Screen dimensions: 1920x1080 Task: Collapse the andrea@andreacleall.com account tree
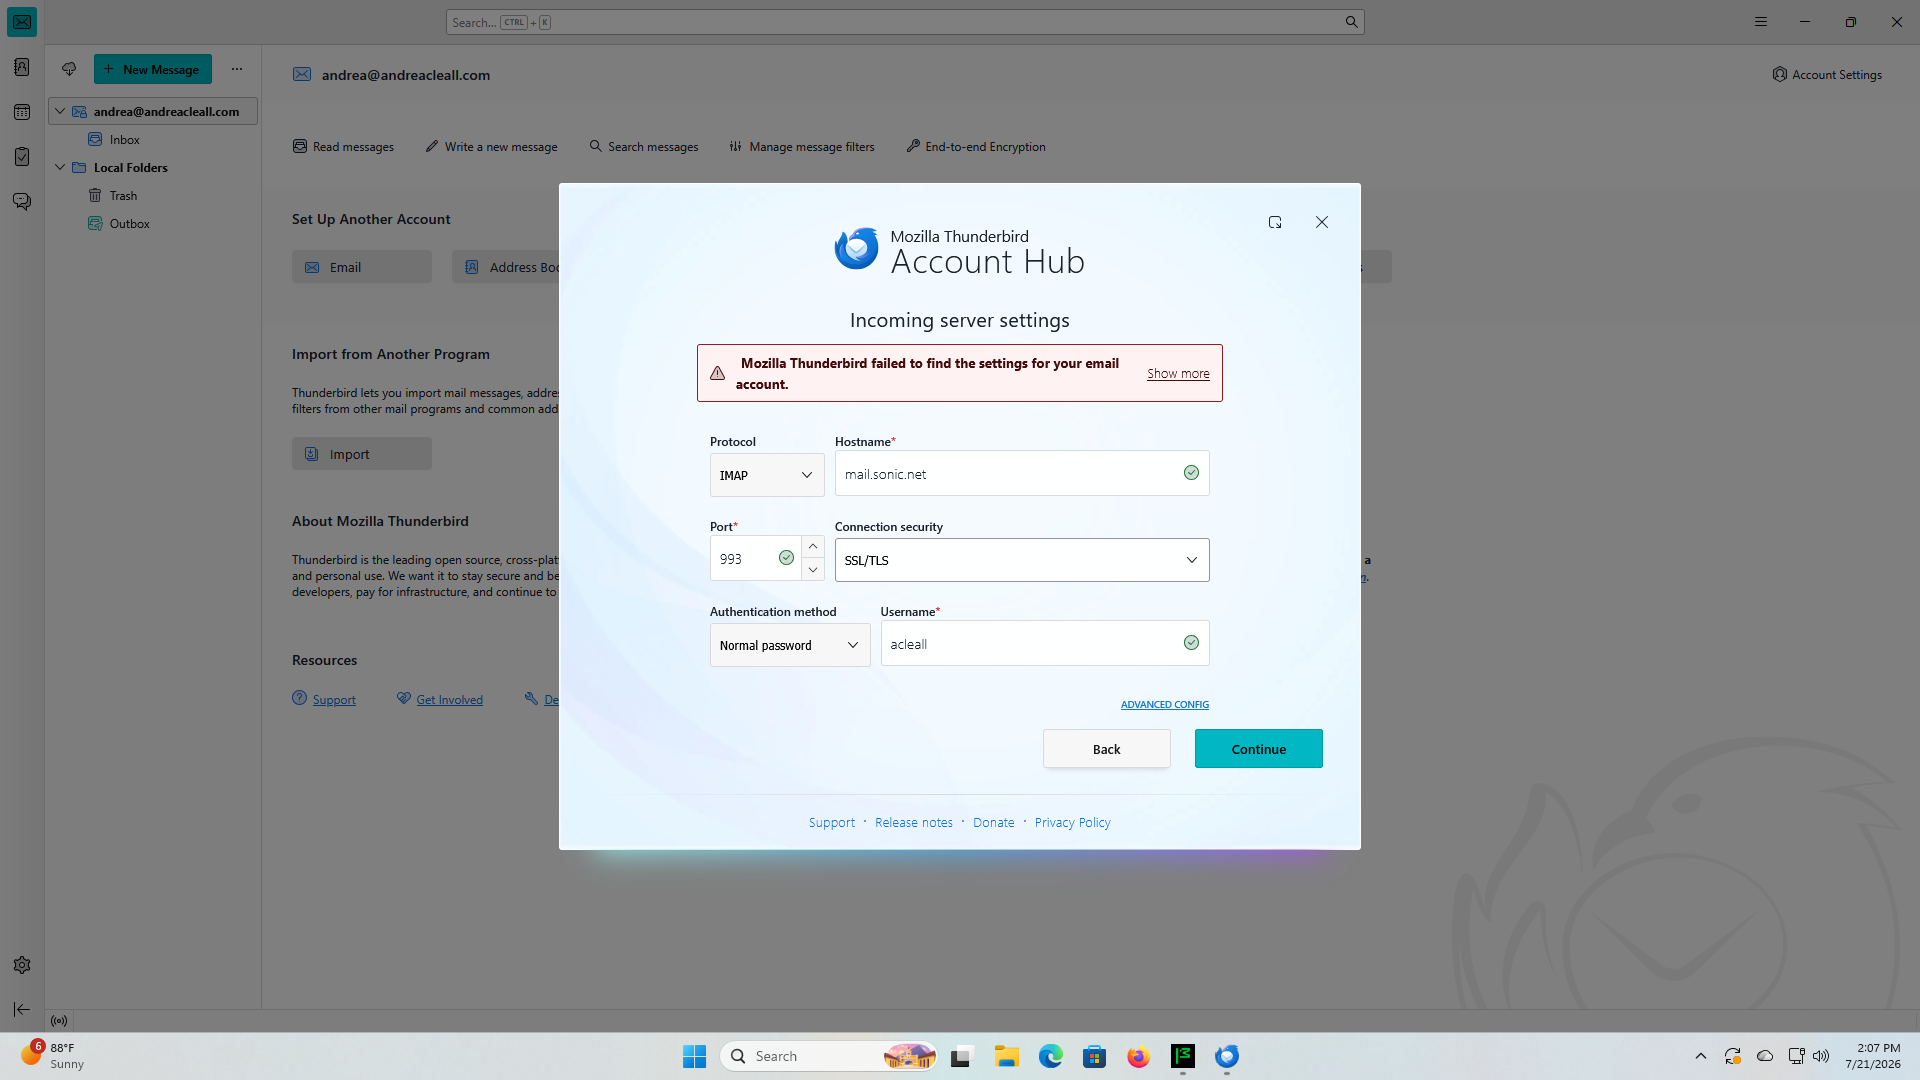click(60, 111)
